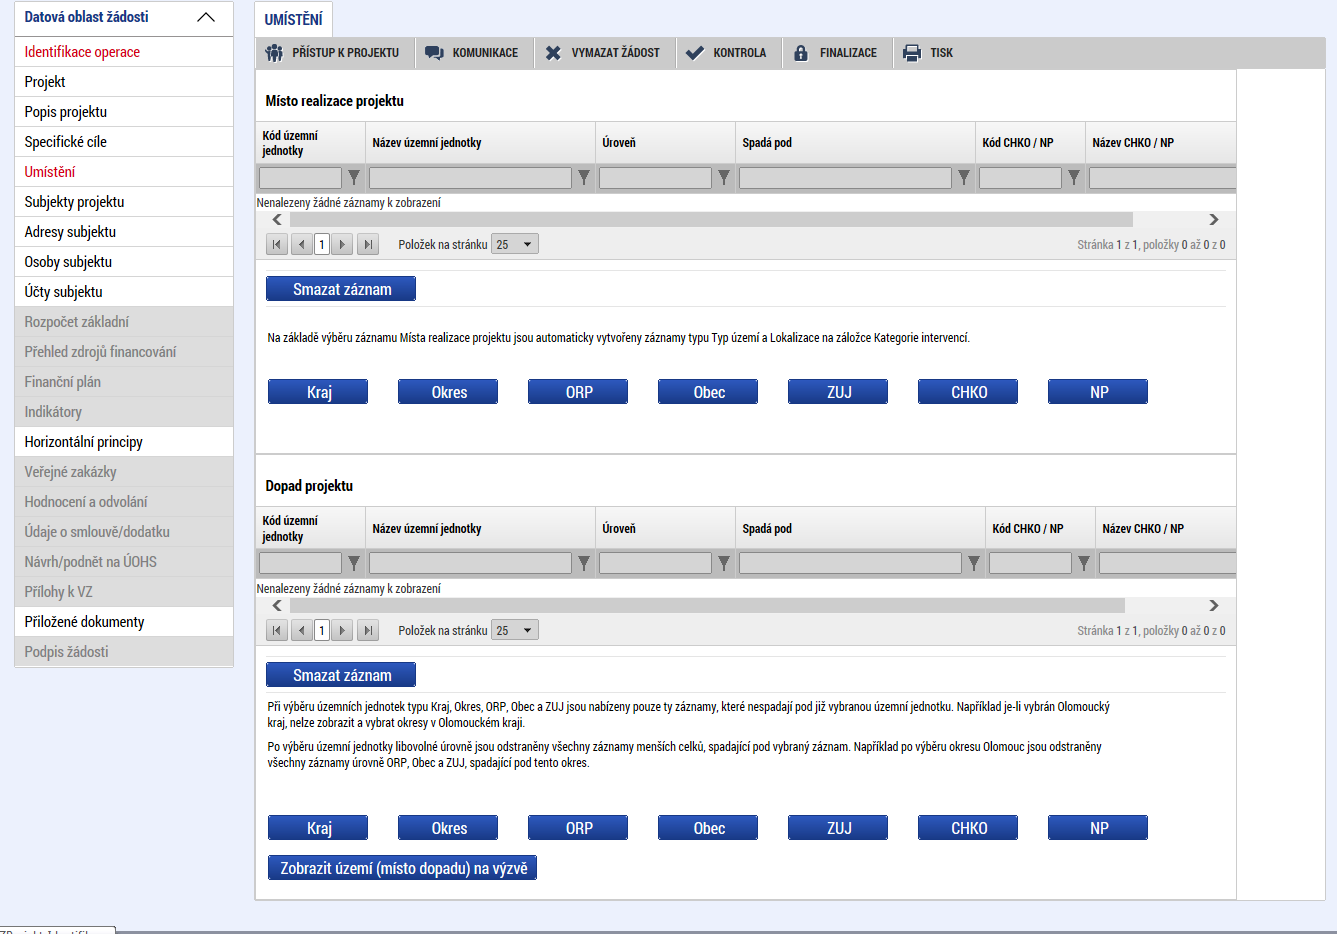
Task: Open filter for Název územní jednotky in Místo realizace
Action: pyautogui.click(x=584, y=178)
